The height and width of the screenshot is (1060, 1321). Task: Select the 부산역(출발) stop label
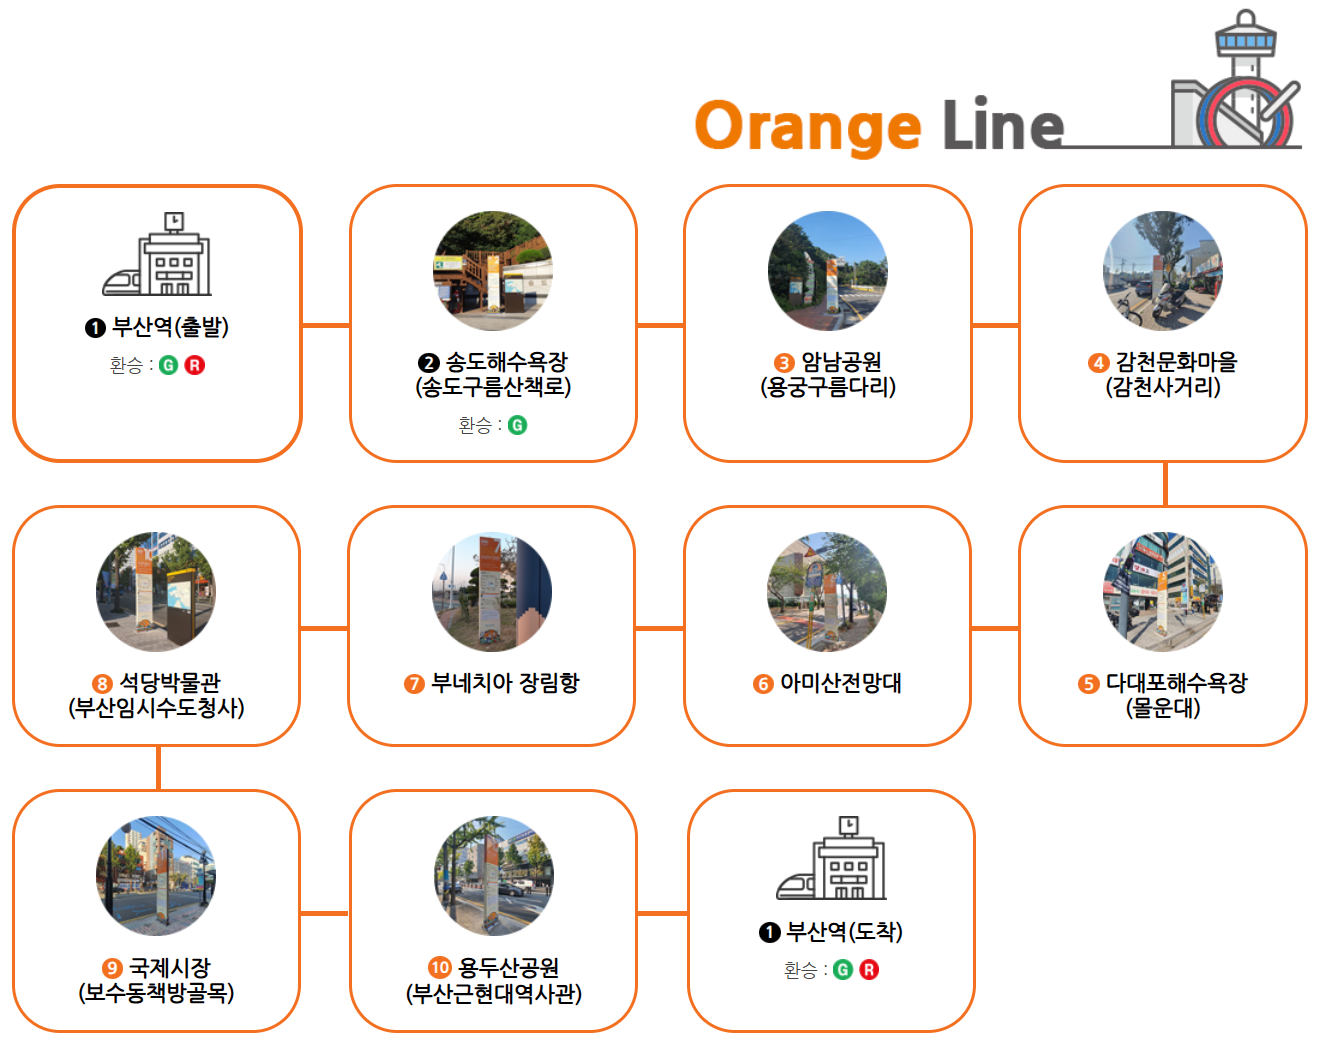(170, 327)
